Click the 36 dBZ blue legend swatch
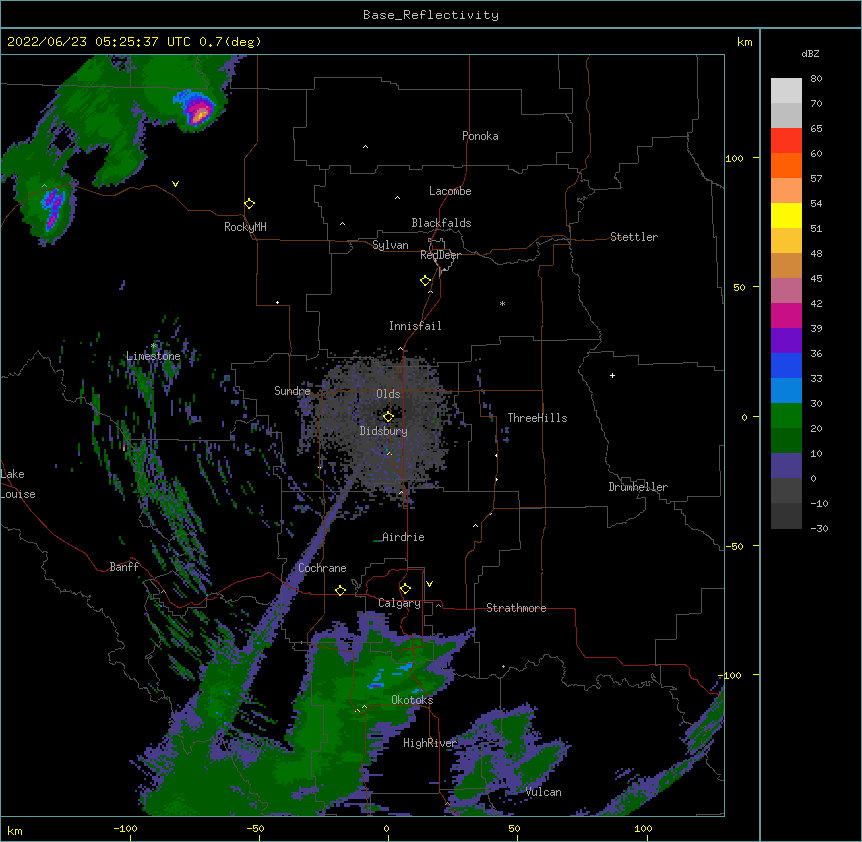 pos(786,365)
